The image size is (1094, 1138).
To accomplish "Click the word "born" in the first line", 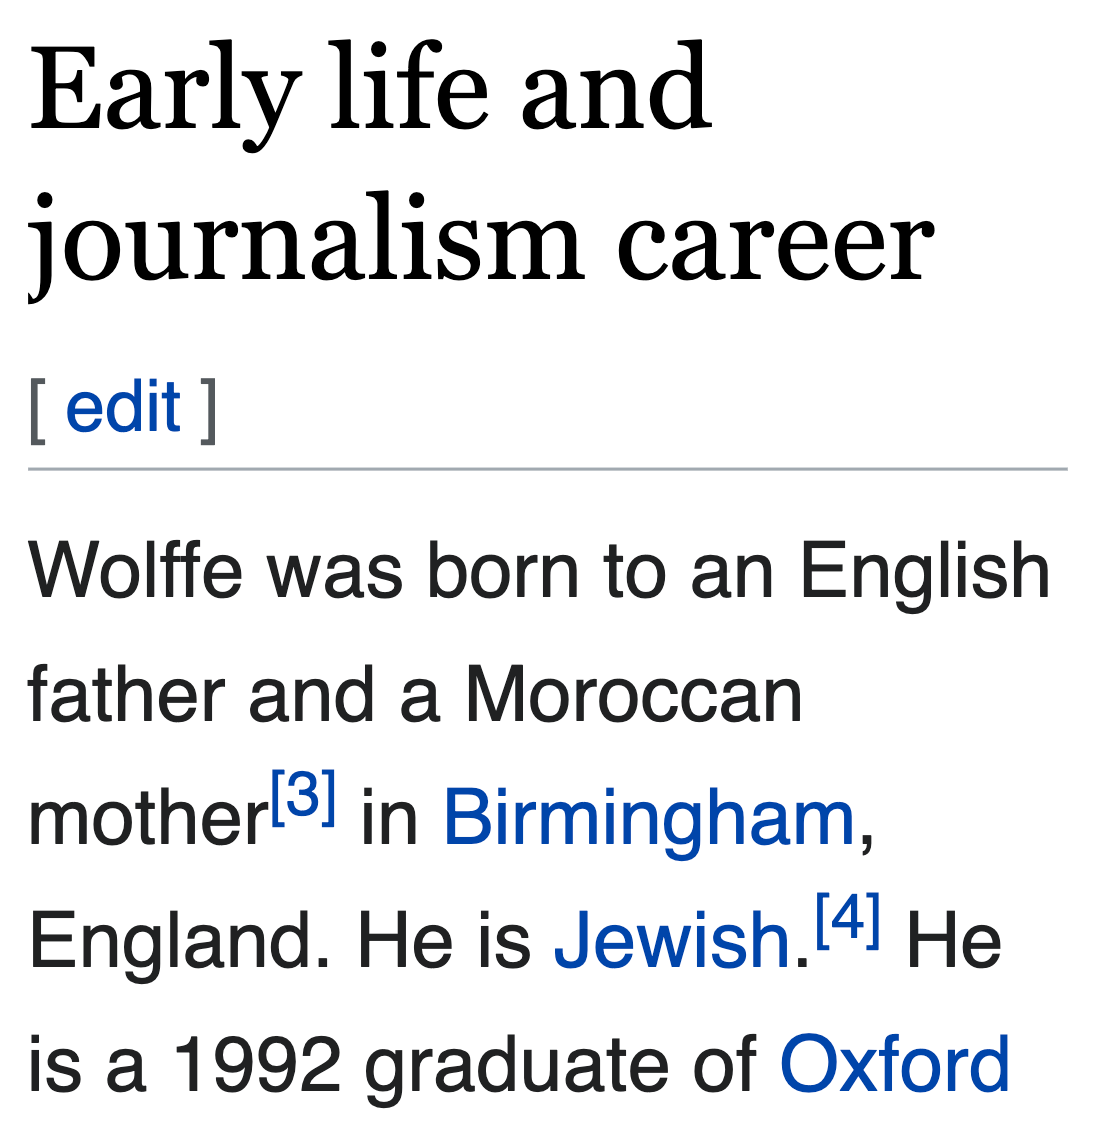I will click(x=503, y=572).
